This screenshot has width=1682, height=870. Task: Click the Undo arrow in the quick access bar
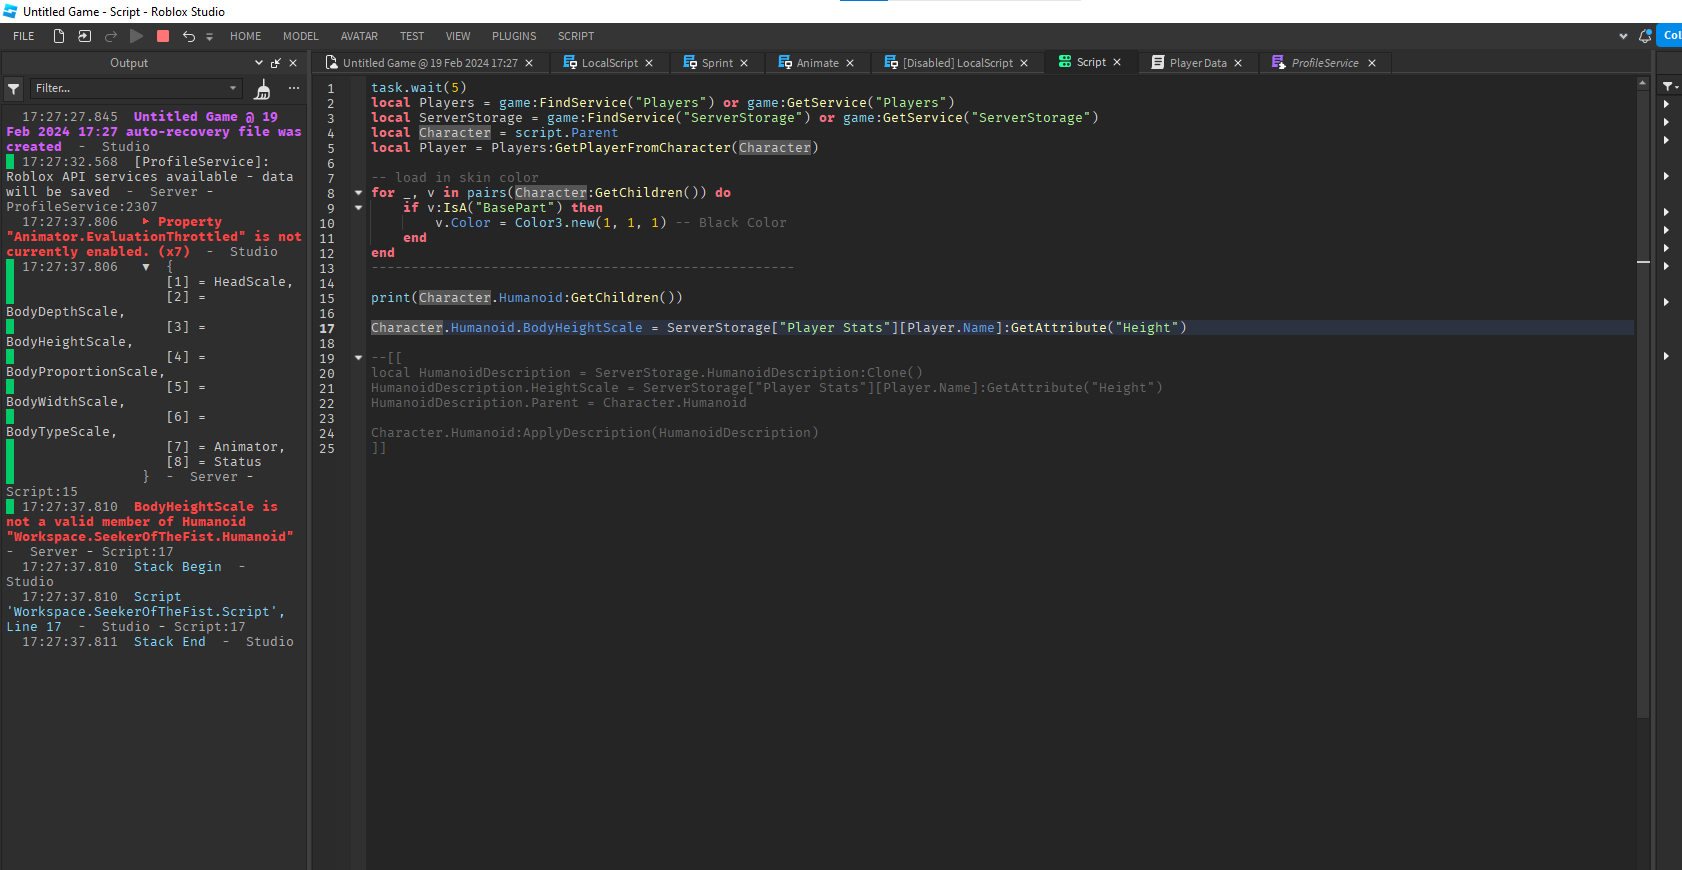tap(188, 36)
